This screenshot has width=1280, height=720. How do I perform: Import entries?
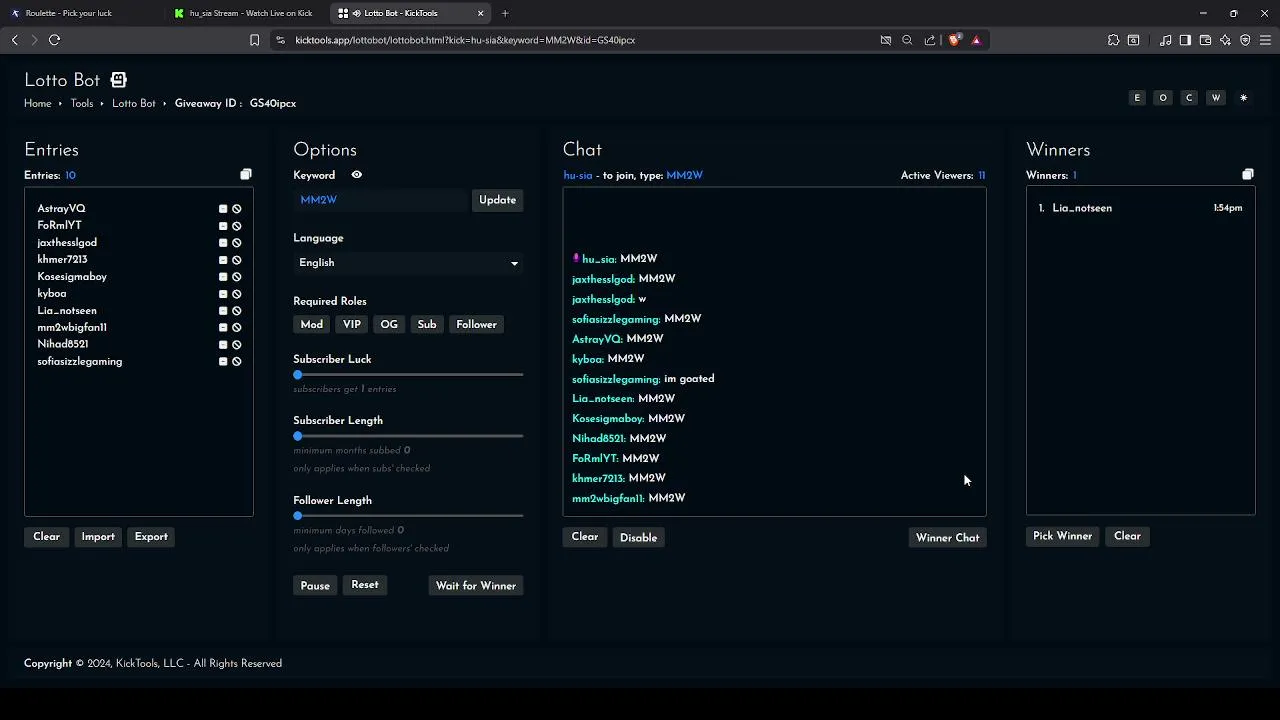[x=98, y=537]
